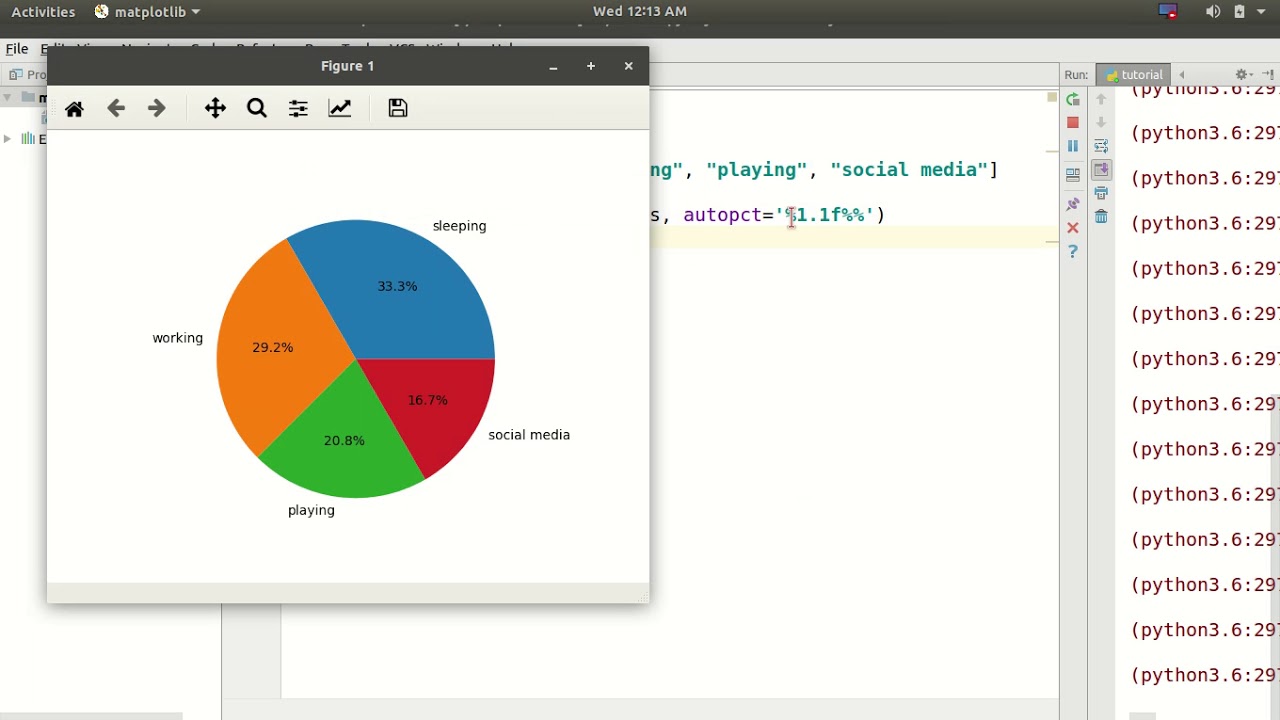Viewport: 1280px width, 720px height.
Task: Clear all console output trash icon
Action: pyautogui.click(x=1101, y=216)
